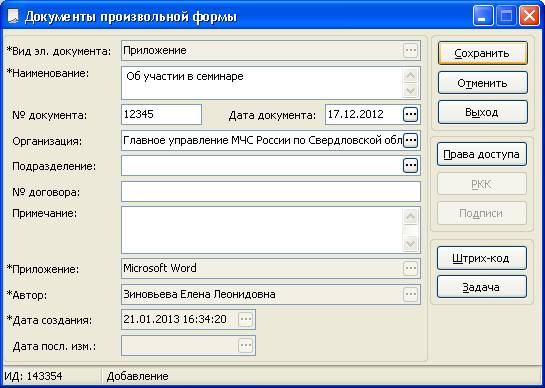Click up arrow in Наименование scrollbar
Screen dimensions: 545x388
coord(410,76)
